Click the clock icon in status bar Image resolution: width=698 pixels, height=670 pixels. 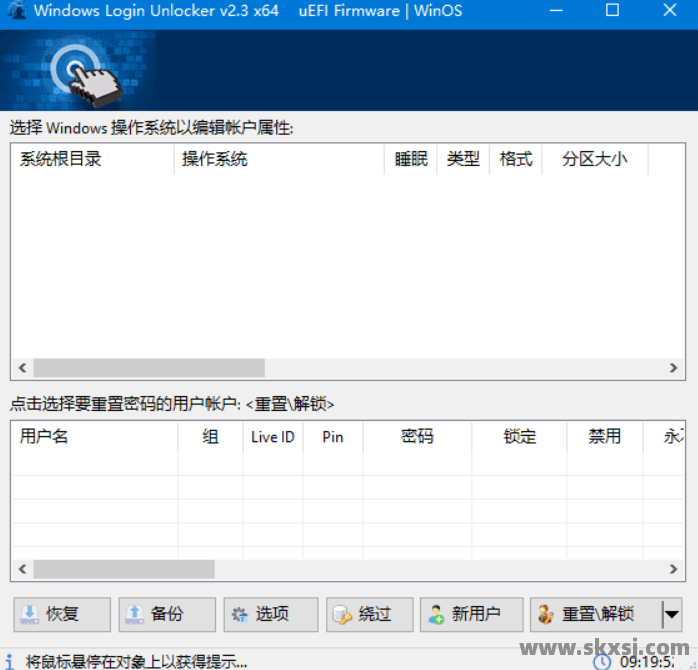coord(601,662)
